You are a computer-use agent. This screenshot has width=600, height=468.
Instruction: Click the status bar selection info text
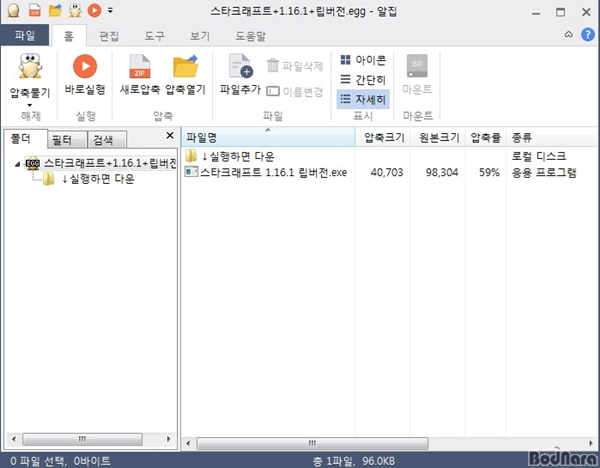[60, 461]
